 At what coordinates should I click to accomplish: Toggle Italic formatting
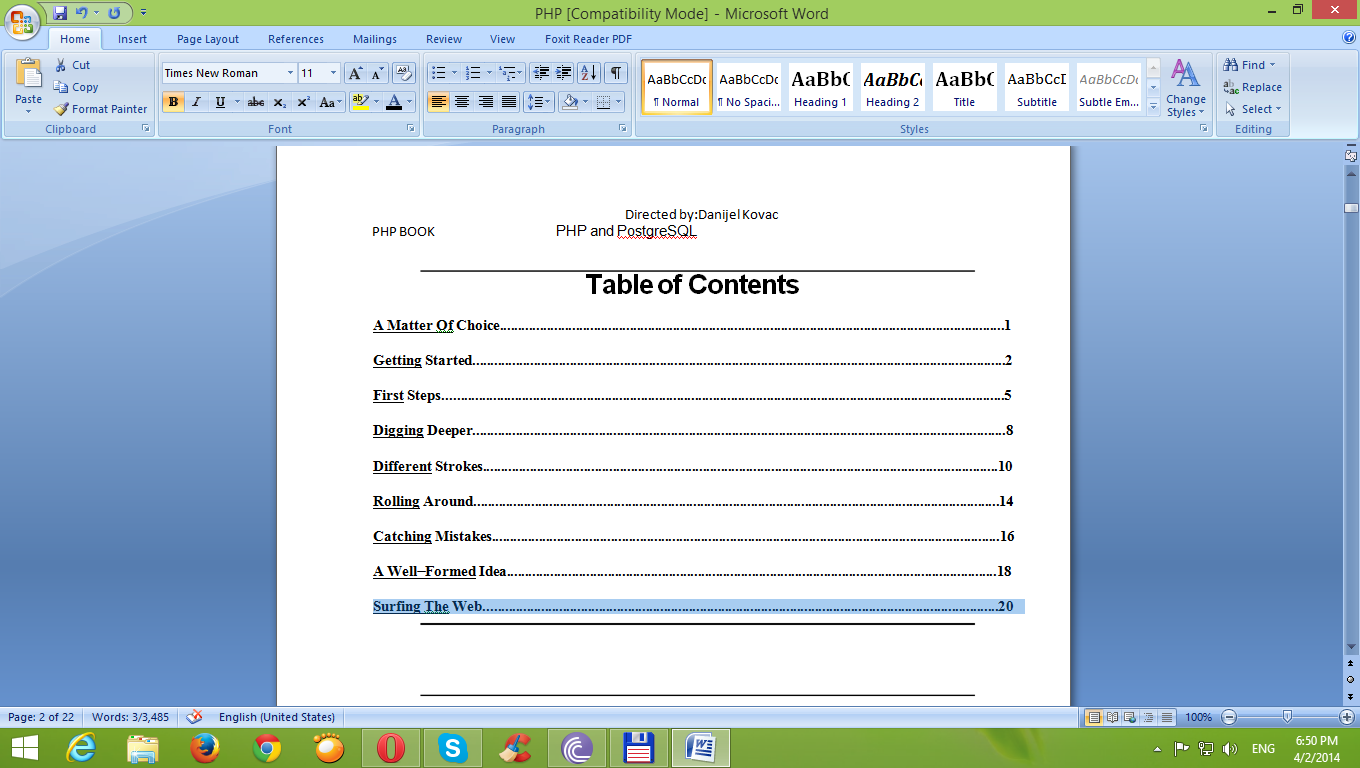pyautogui.click(x=196, y=102)
